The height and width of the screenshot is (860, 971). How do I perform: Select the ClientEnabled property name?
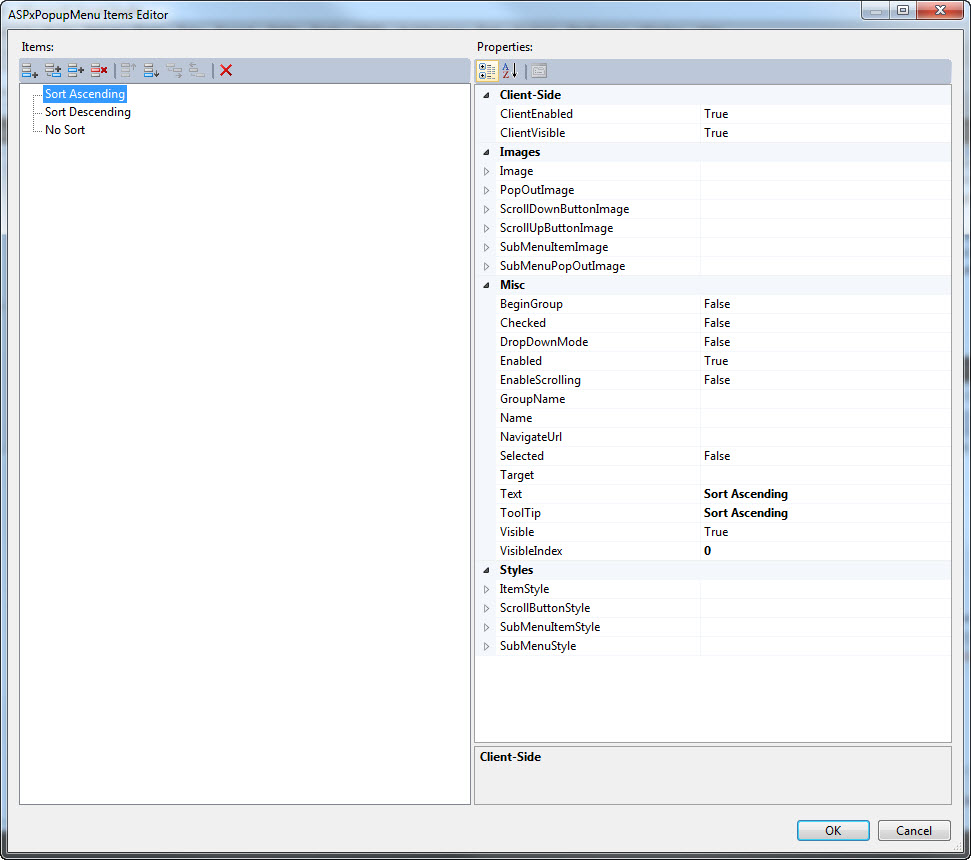tap(536, 114)
